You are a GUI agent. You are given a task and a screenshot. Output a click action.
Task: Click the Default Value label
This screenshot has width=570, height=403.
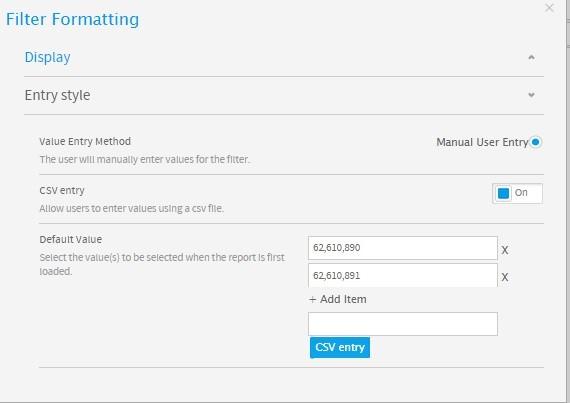71,239
